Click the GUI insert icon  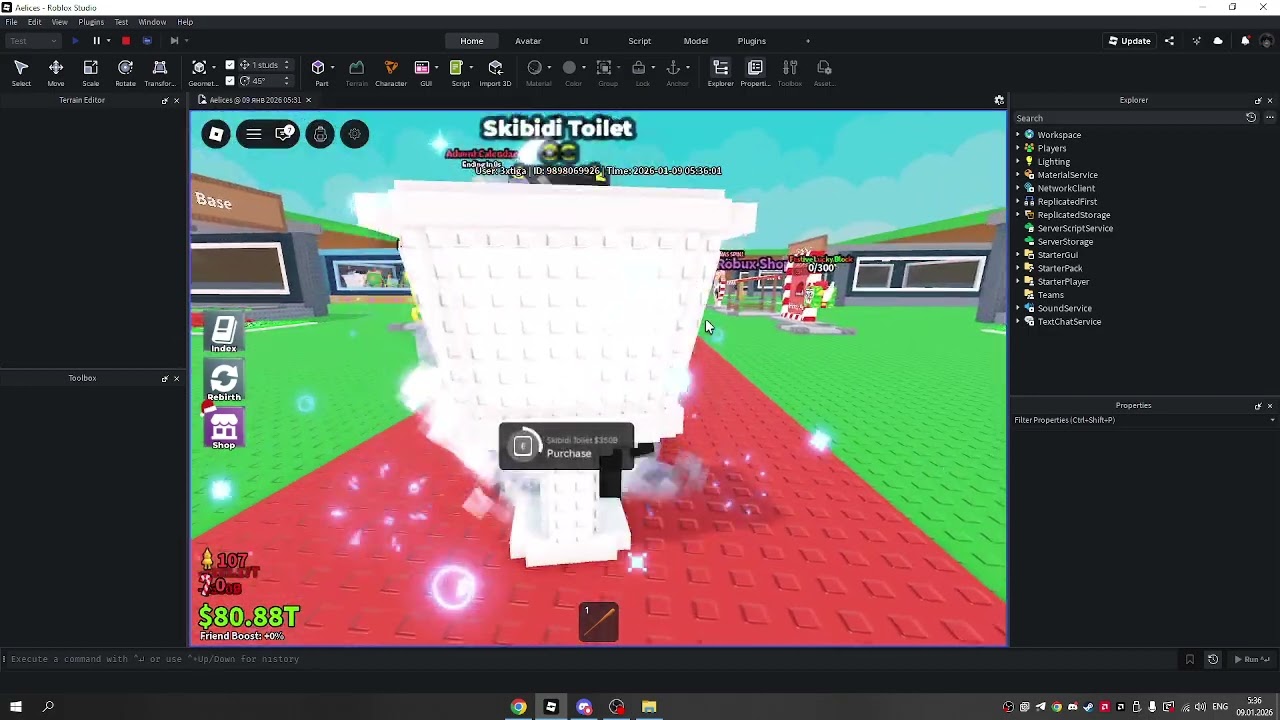click(422, 68)
